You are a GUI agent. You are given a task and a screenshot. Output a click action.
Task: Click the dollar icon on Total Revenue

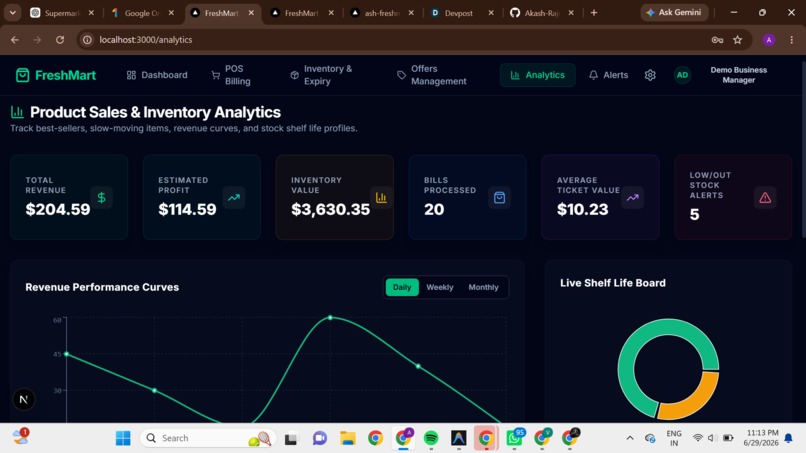tap(102, 197)
